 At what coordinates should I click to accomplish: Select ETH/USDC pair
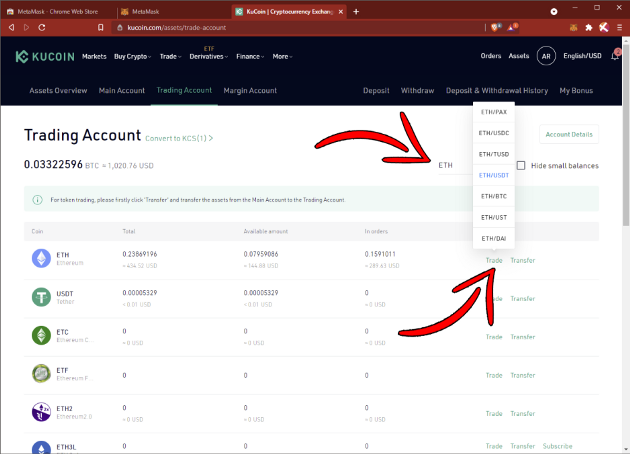click(x=494, y=133)
